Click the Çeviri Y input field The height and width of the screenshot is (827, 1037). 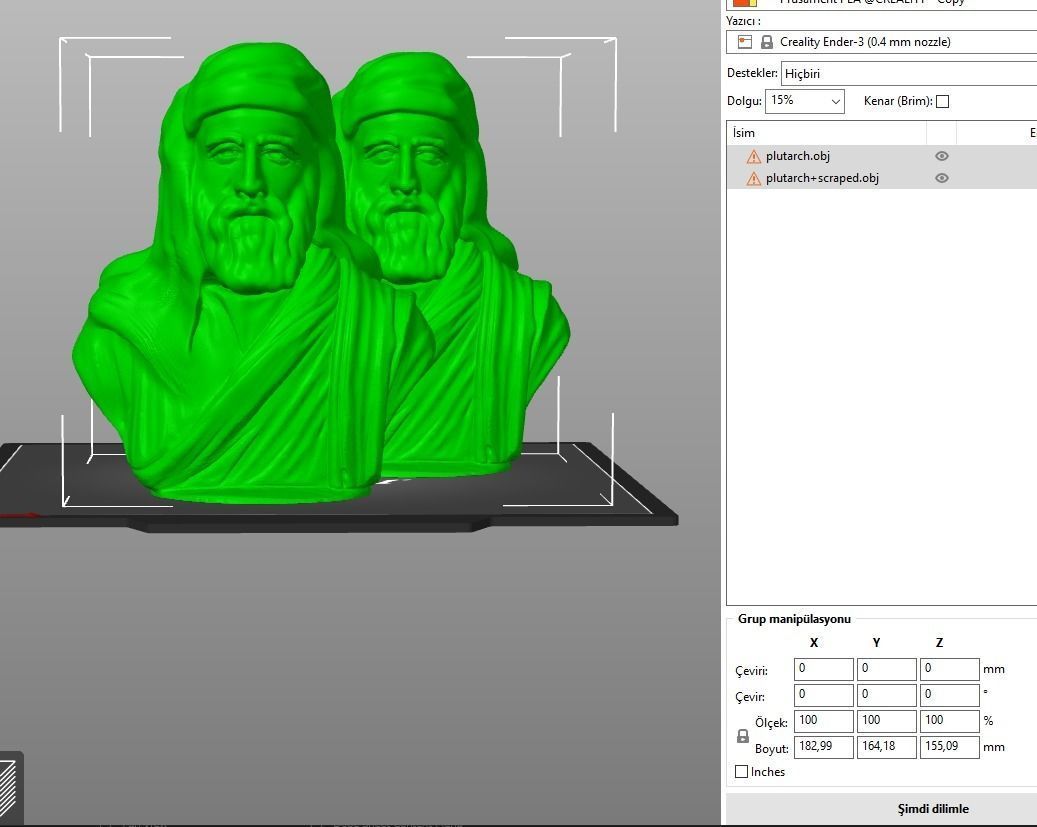coord(886,669)
